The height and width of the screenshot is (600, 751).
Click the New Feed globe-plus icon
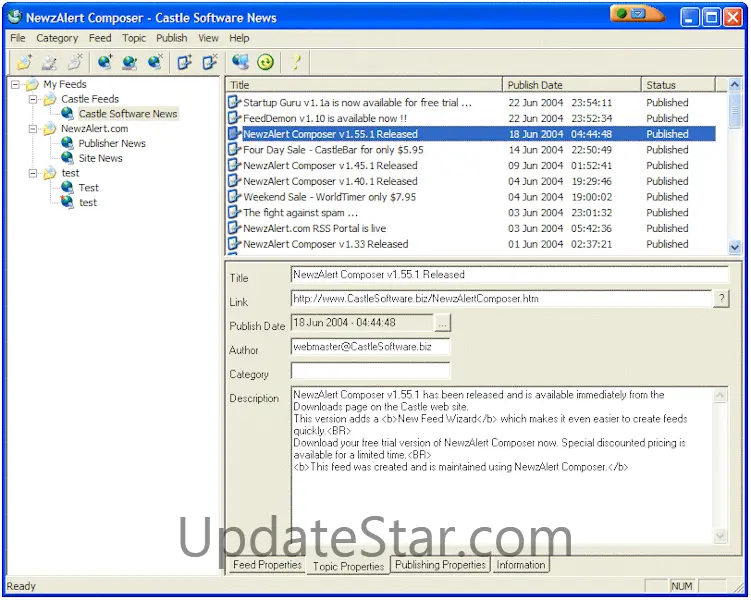click(x=104, y=62)
